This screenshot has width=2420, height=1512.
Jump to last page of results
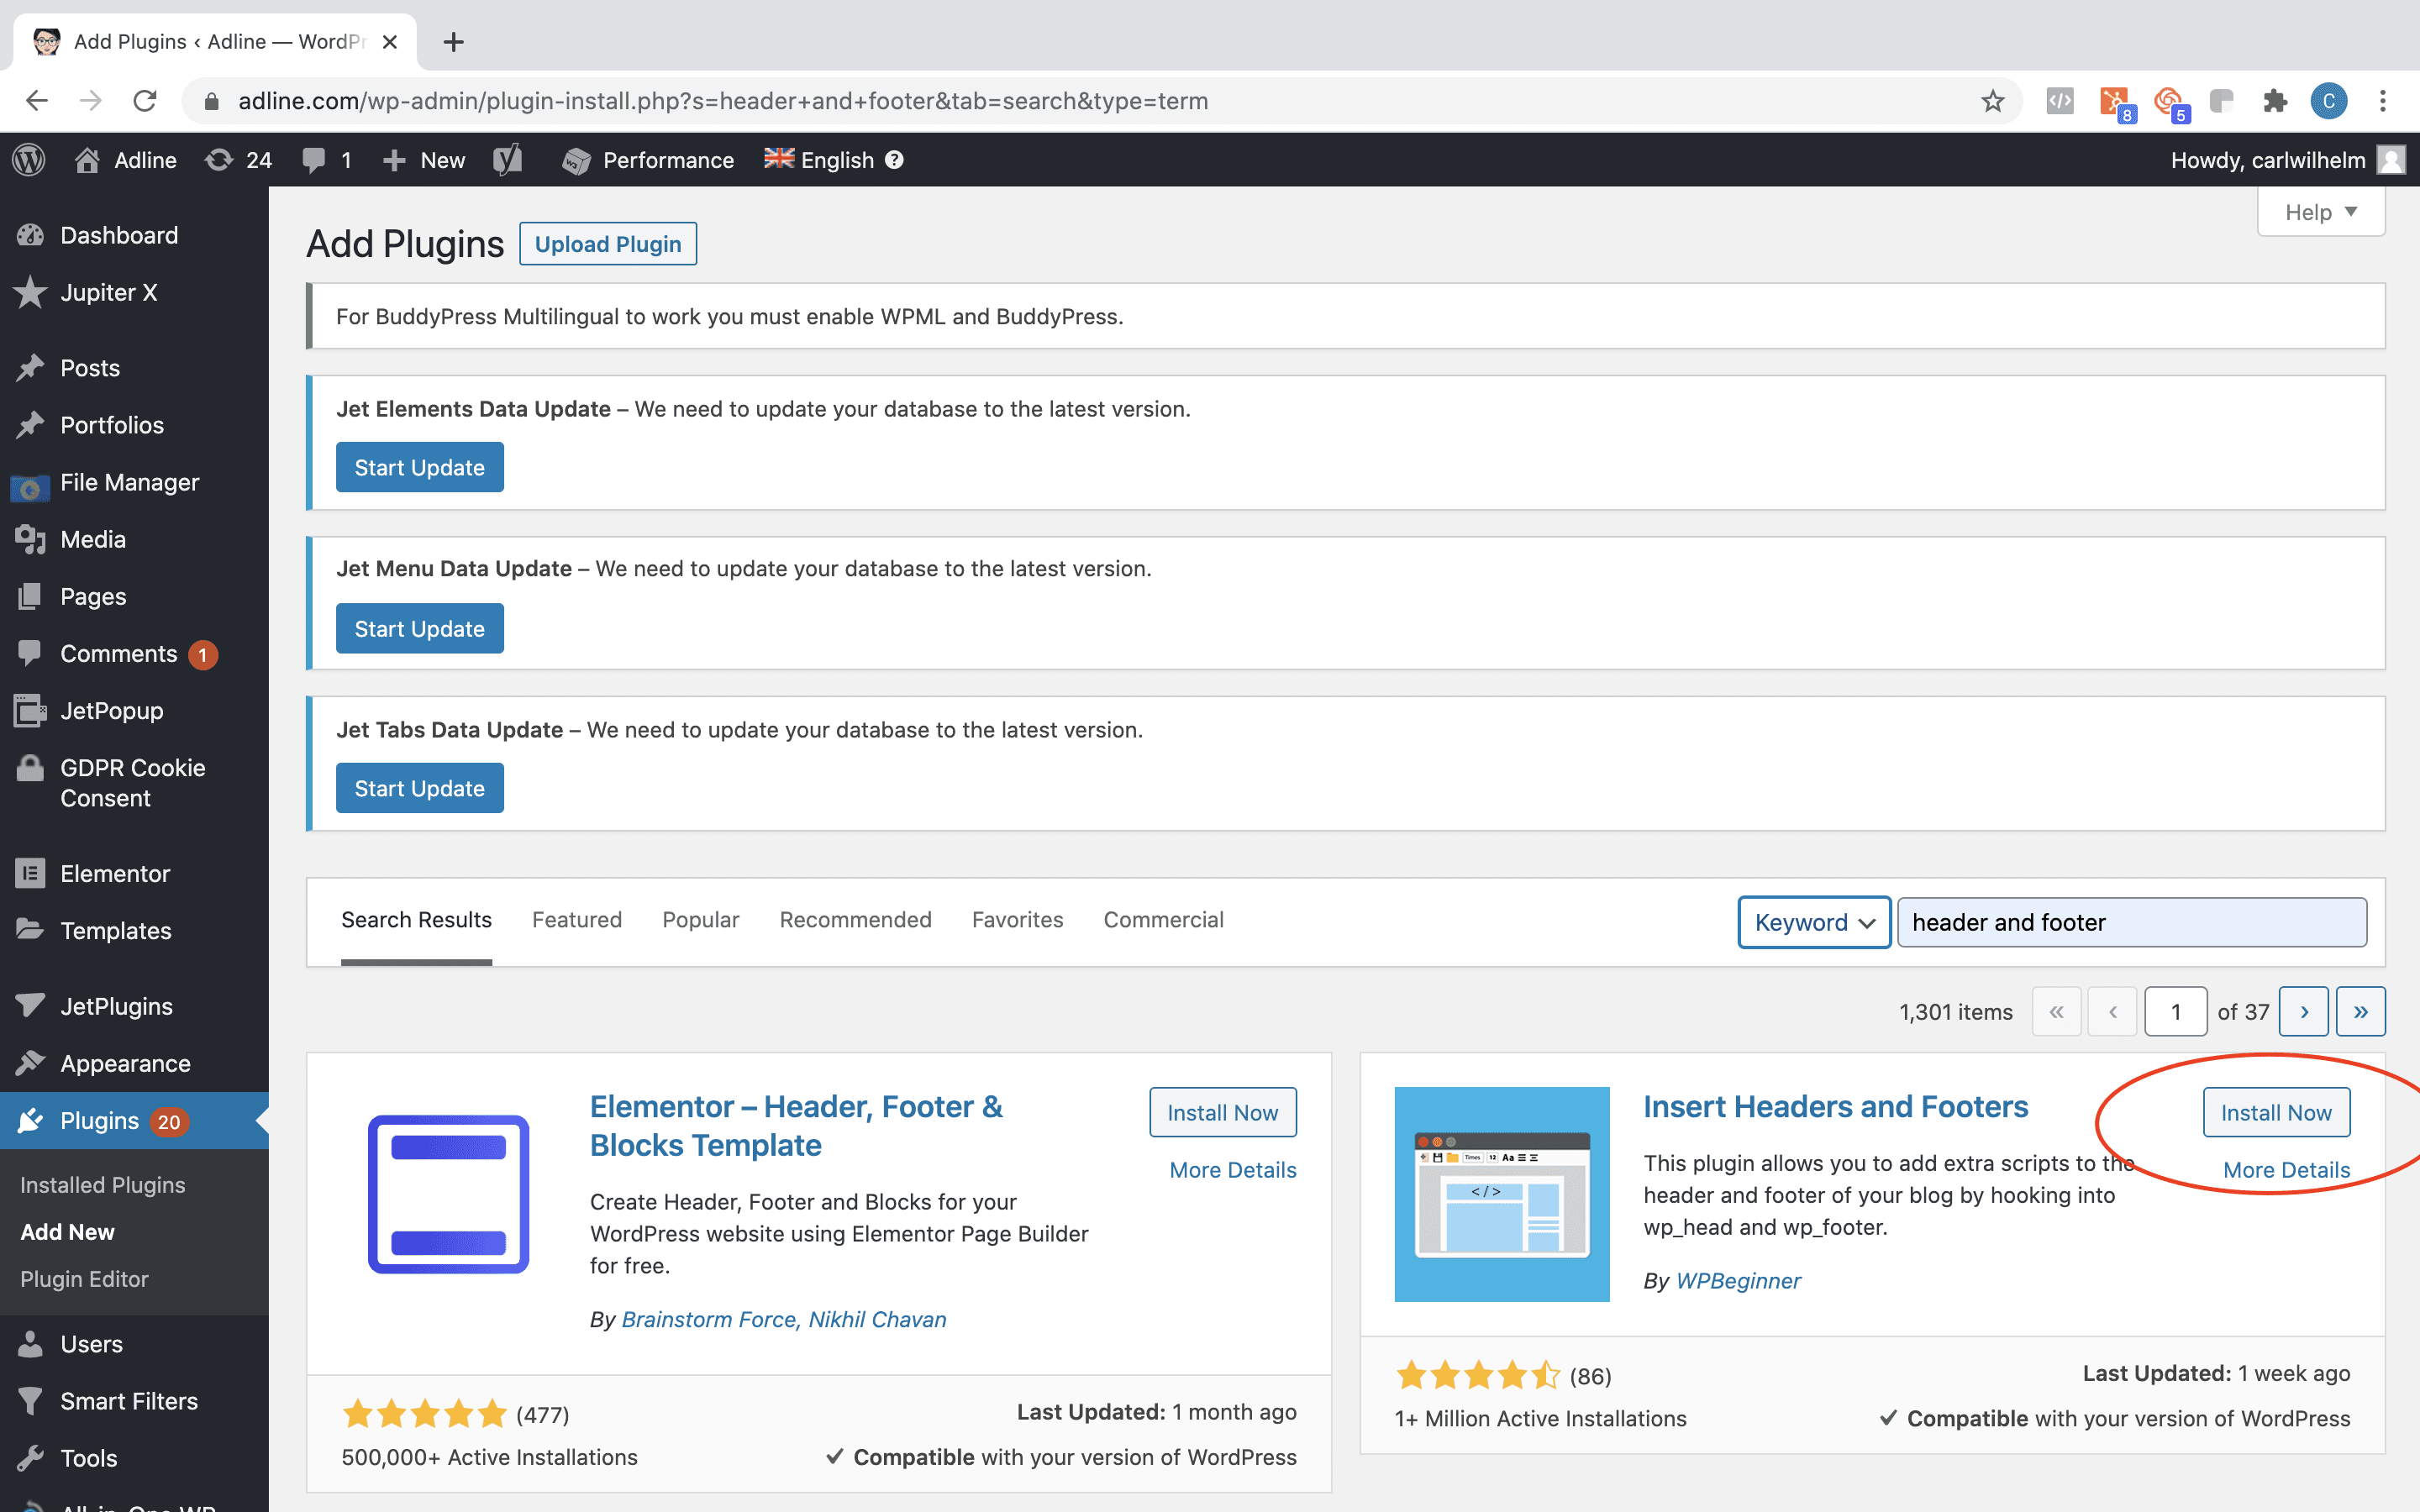(2361, 1012)
